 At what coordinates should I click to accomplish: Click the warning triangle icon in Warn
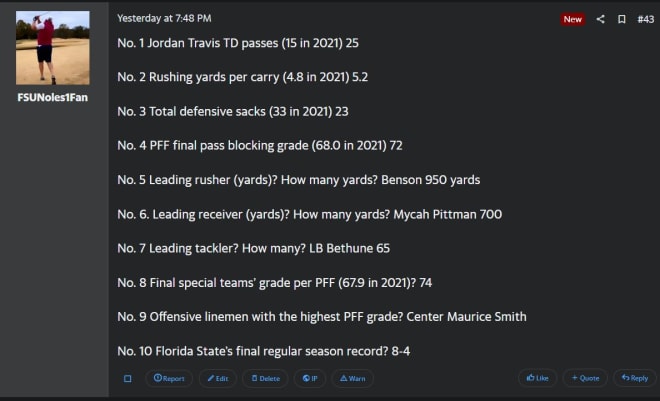tap(343, 378)
